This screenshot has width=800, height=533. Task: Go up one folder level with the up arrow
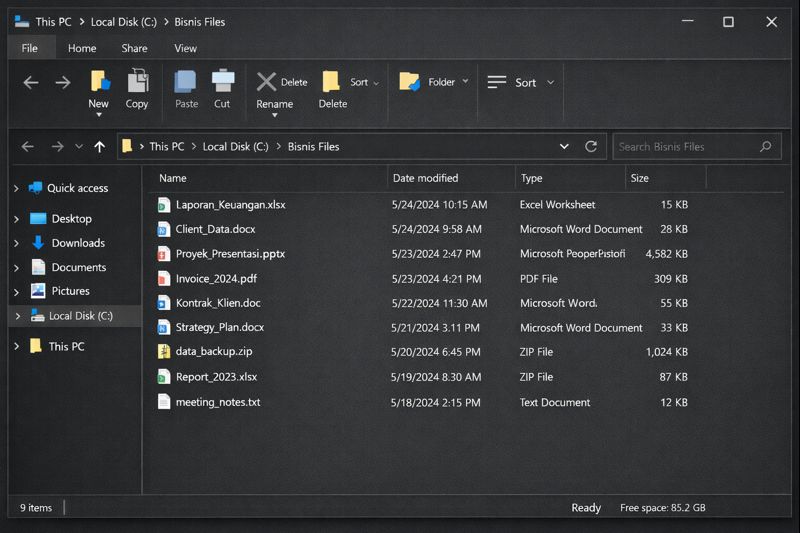pos(99,147)
